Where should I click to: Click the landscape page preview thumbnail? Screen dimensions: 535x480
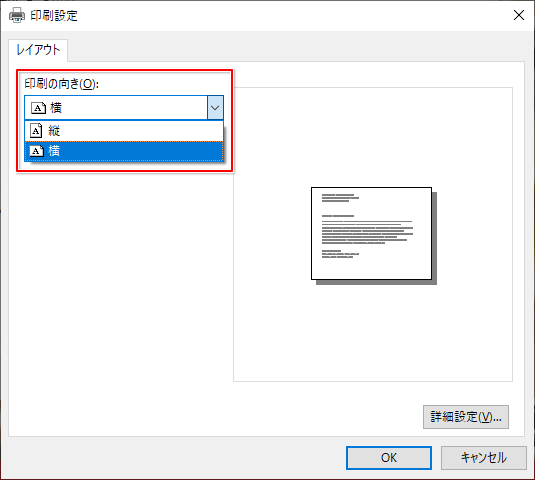[371, 233]
